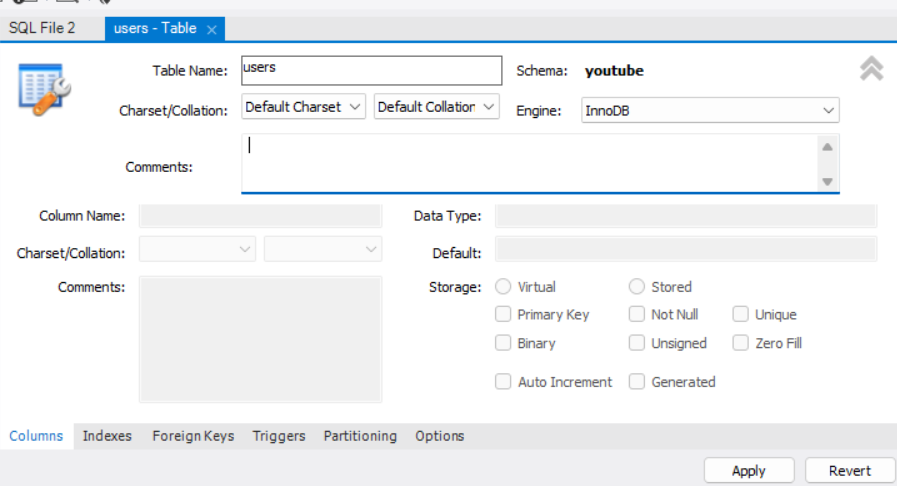
Task: Go to the Foreign Keys tab
Action: tap(193, 436)
